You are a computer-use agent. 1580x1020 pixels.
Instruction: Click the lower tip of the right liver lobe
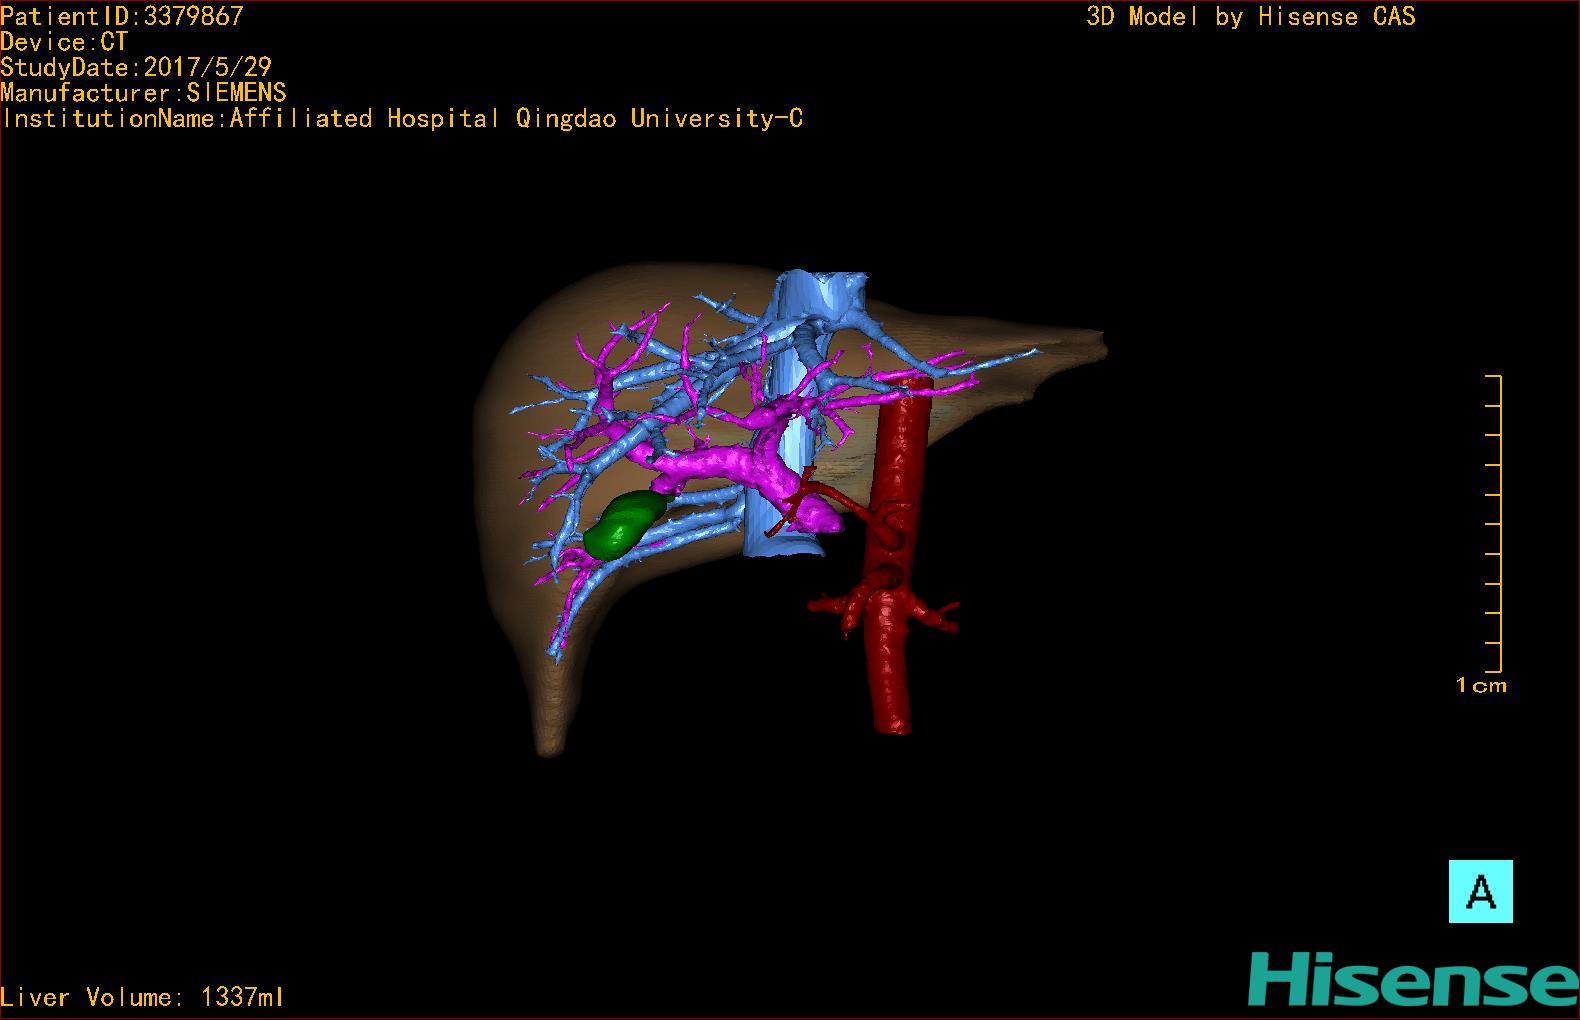click(548, 742)
